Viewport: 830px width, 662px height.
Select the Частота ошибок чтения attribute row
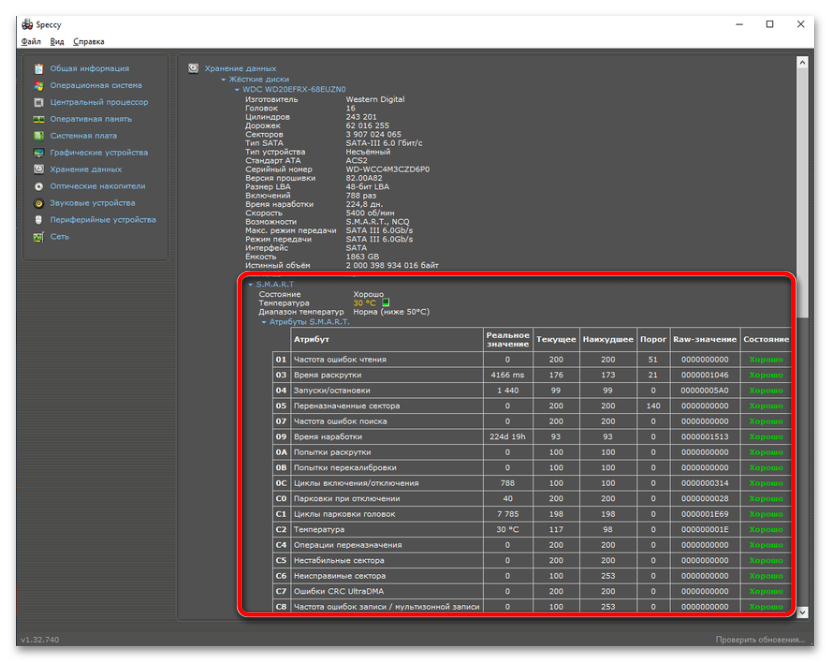click(x=532, y=360)
